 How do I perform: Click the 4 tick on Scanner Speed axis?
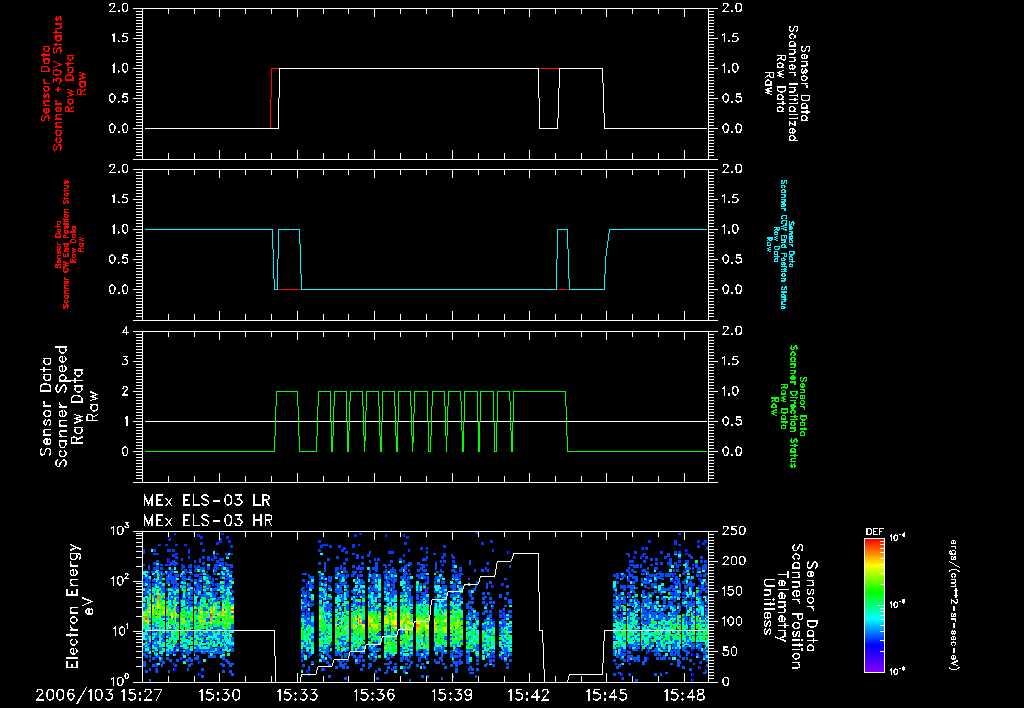125,331
